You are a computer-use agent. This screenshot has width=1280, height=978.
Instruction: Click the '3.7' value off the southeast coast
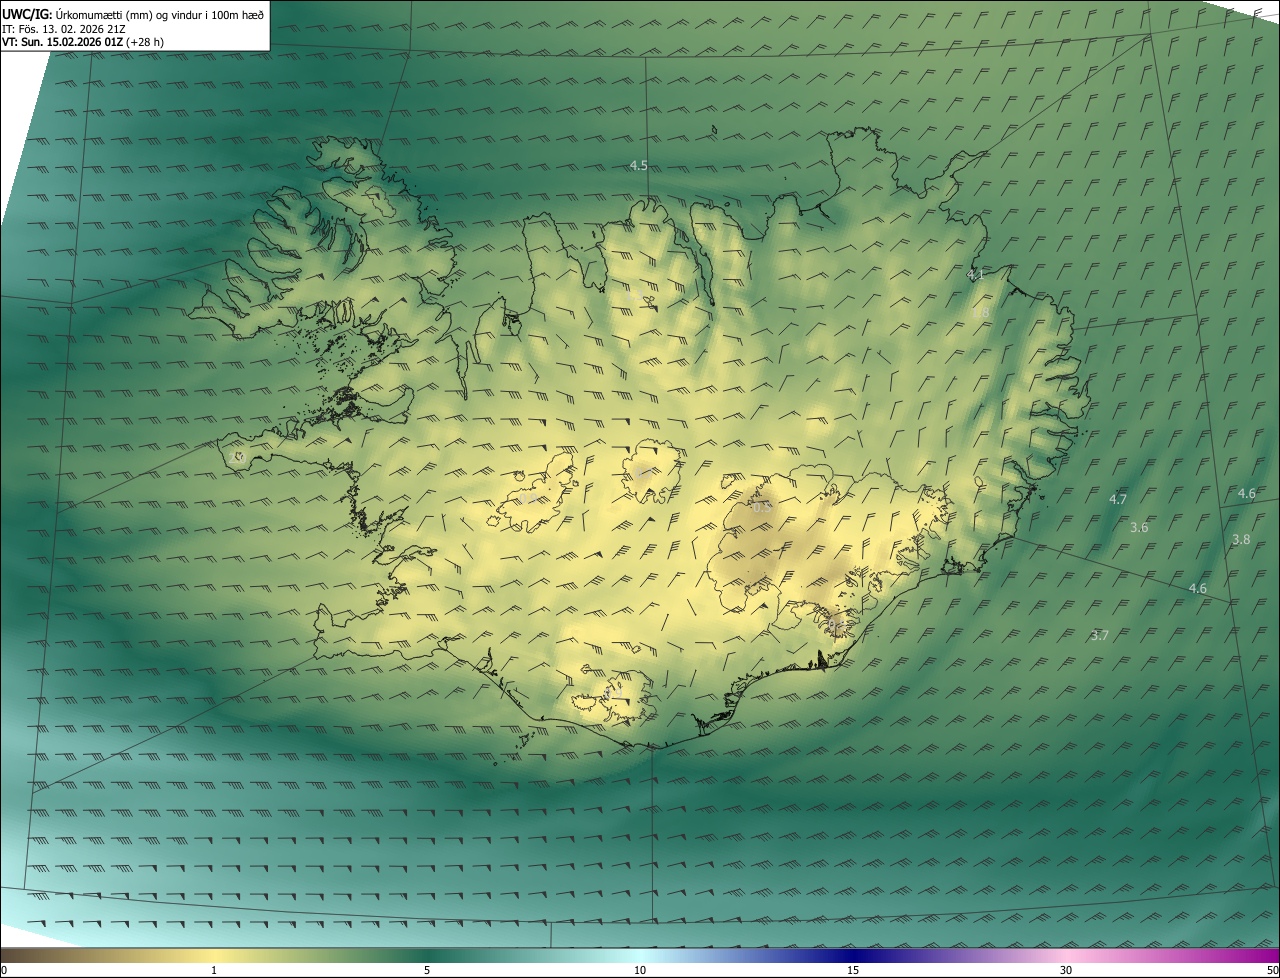[x=1100, y=635]
